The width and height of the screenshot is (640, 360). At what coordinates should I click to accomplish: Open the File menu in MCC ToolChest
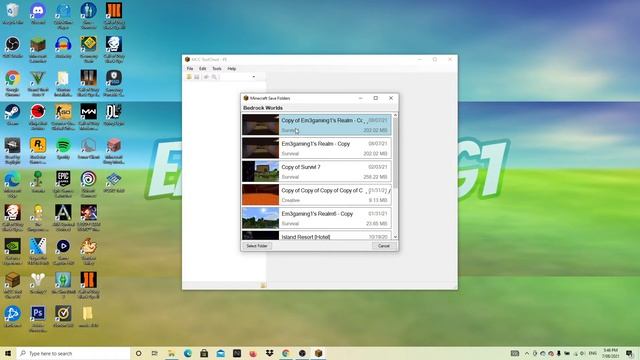(190, 69)
